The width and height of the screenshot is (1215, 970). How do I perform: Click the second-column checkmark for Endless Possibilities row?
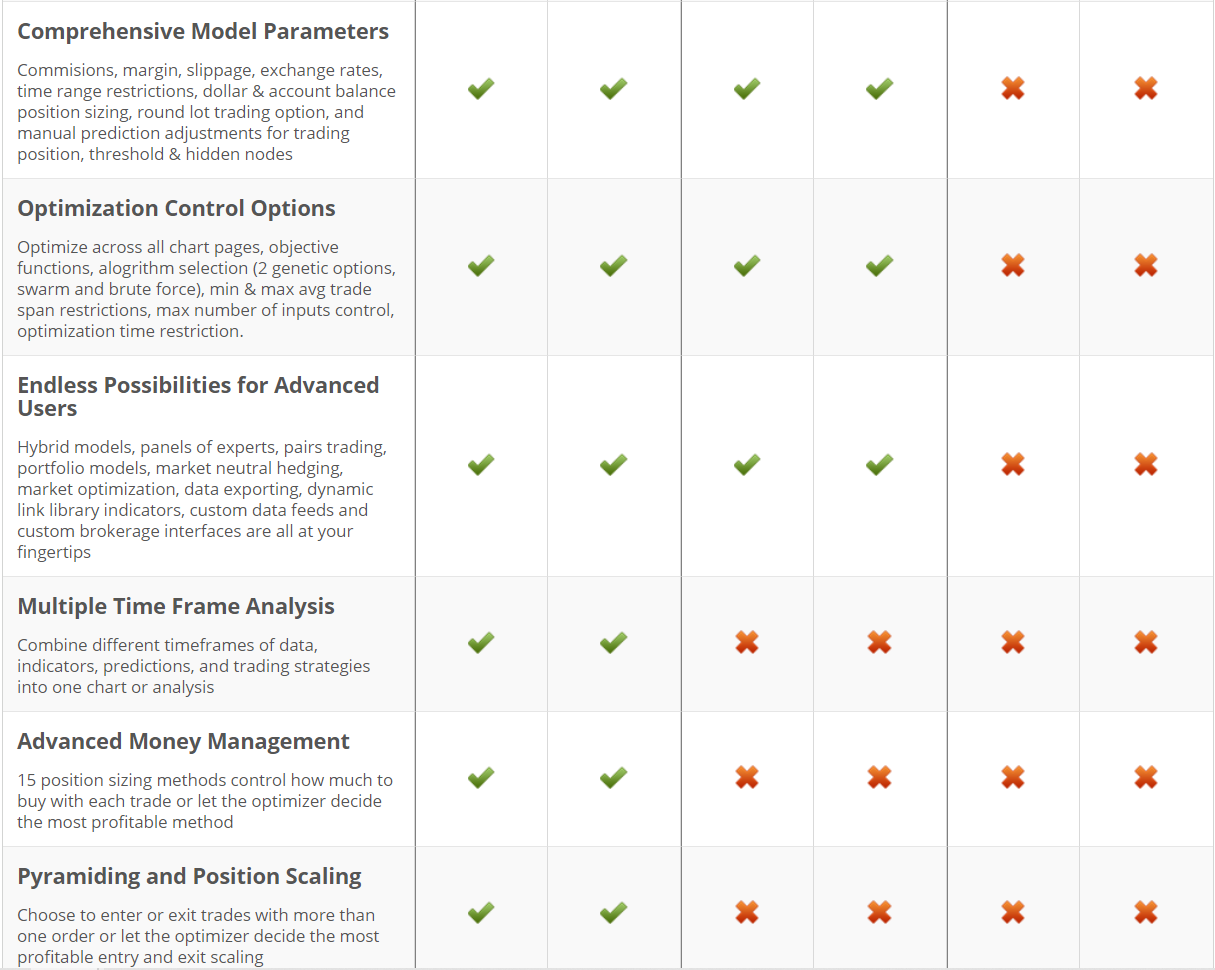point(613,465)
